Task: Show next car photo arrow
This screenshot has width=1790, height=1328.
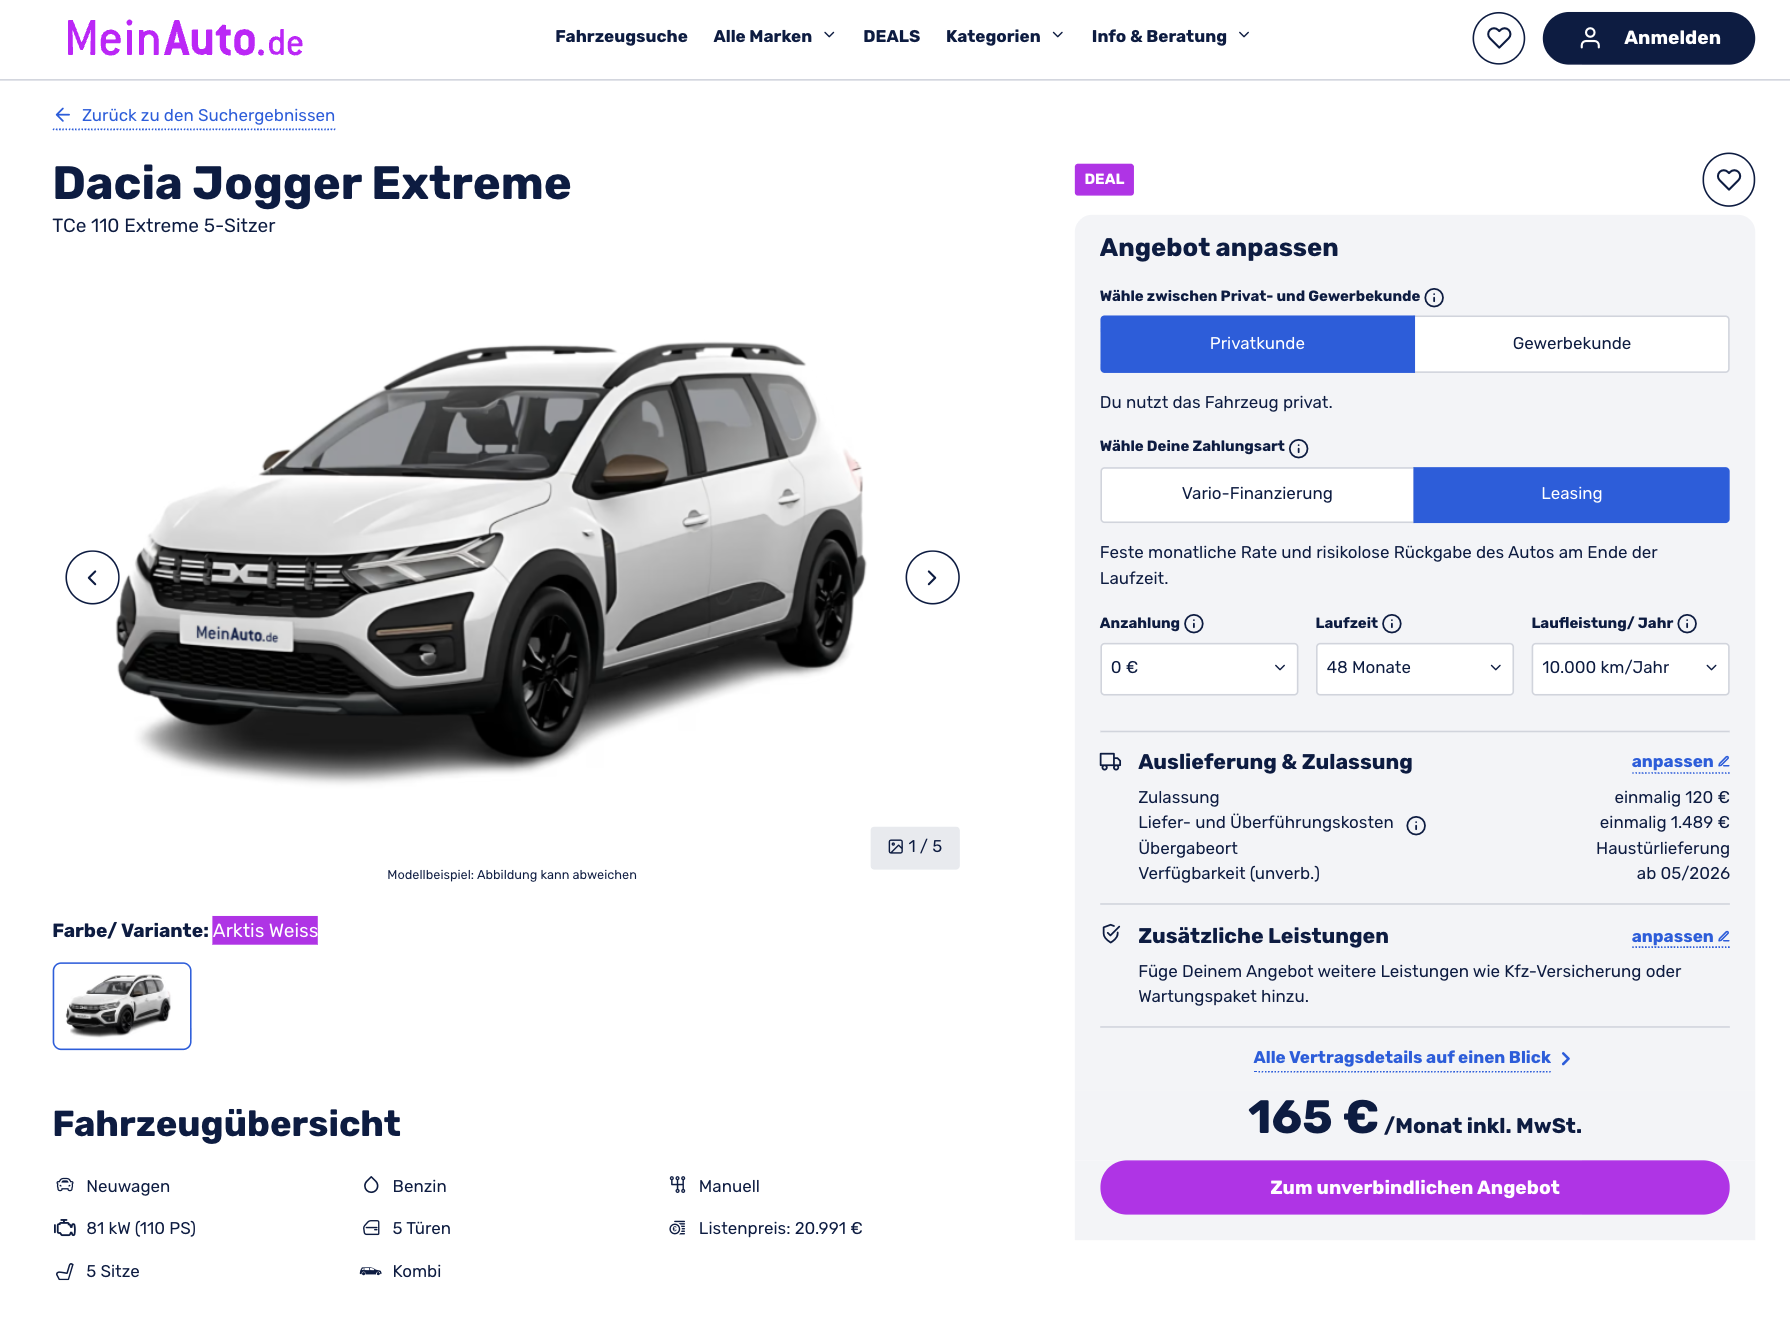Action: pos(932,578)
